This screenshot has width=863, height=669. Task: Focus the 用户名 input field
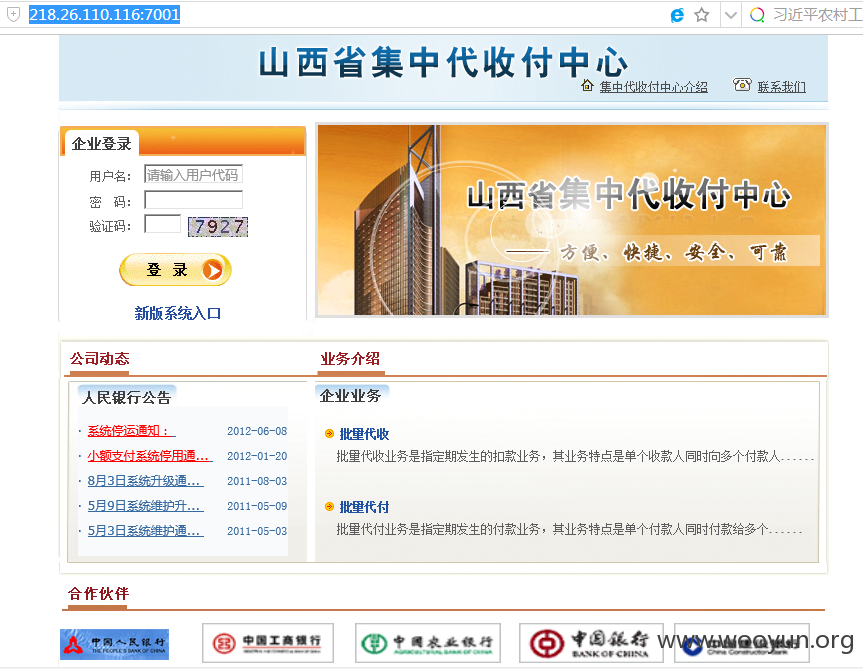point(193,174)
